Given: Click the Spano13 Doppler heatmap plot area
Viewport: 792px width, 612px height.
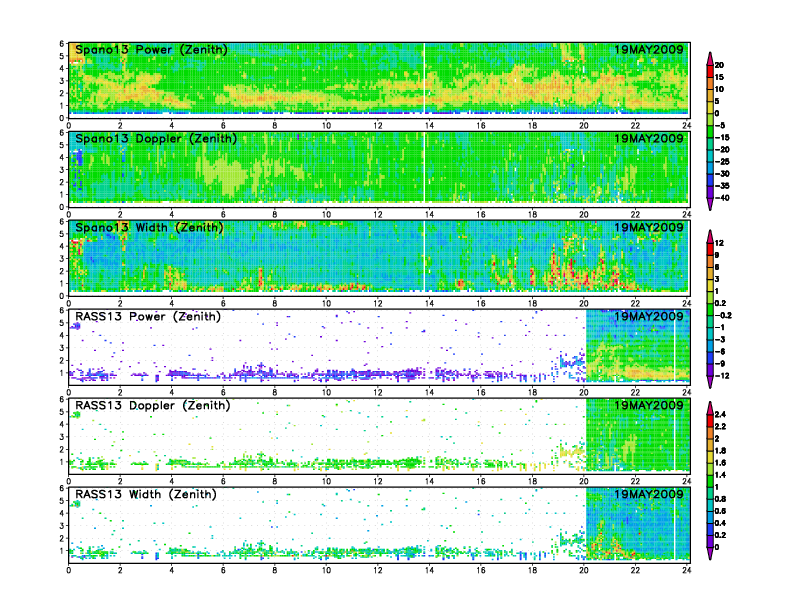Looking at the screenshot, I should coord(379,169).
